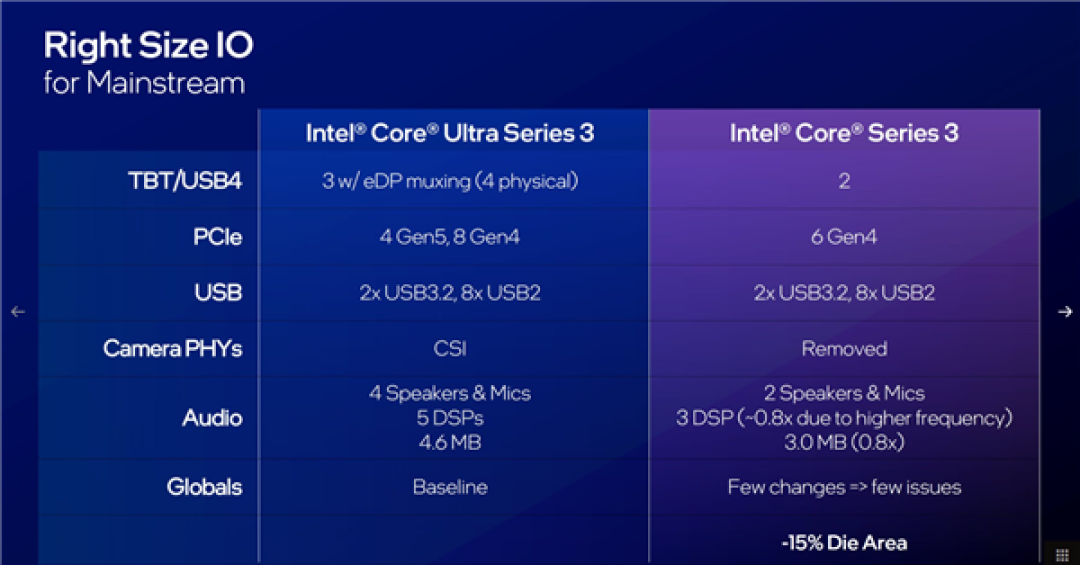Go to previous slide with left arrow

click(x=18, y=311)
